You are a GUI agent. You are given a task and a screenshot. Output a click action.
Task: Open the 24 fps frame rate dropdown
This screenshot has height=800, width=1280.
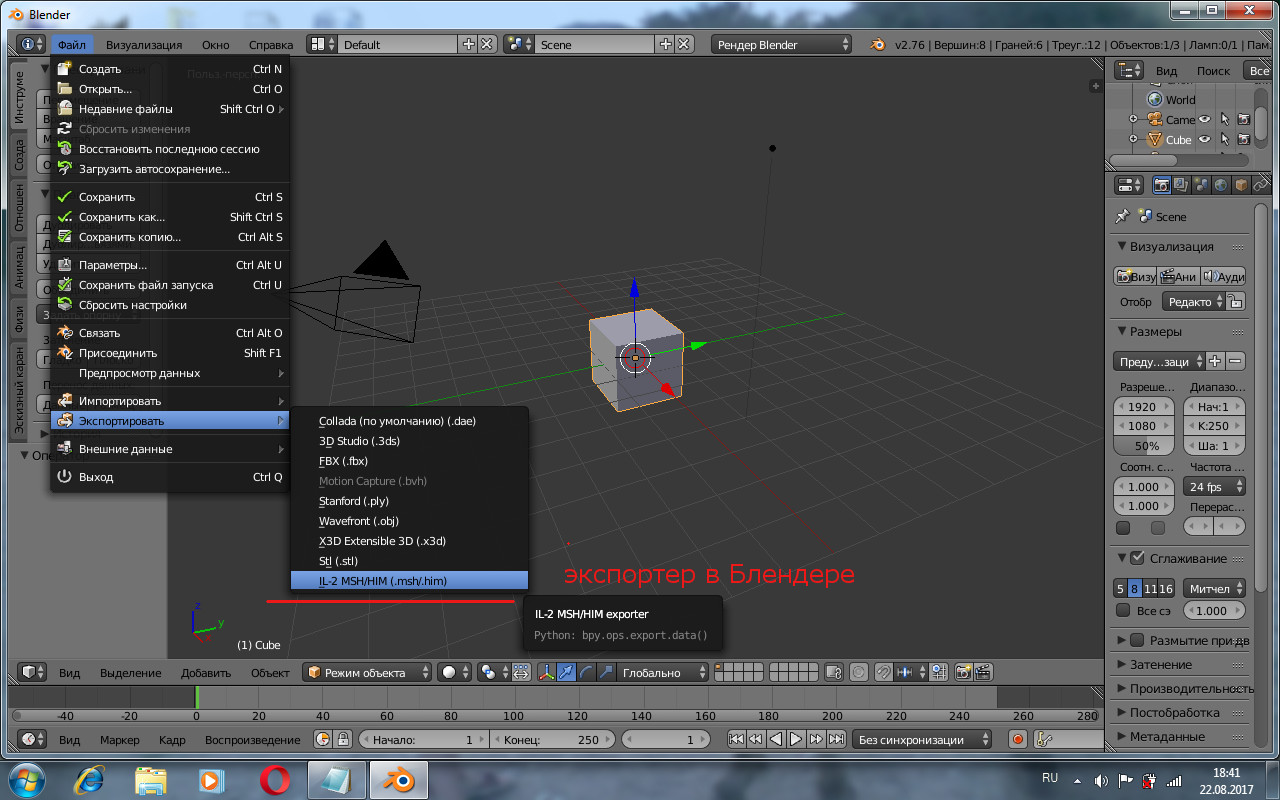coord(1215,487)
